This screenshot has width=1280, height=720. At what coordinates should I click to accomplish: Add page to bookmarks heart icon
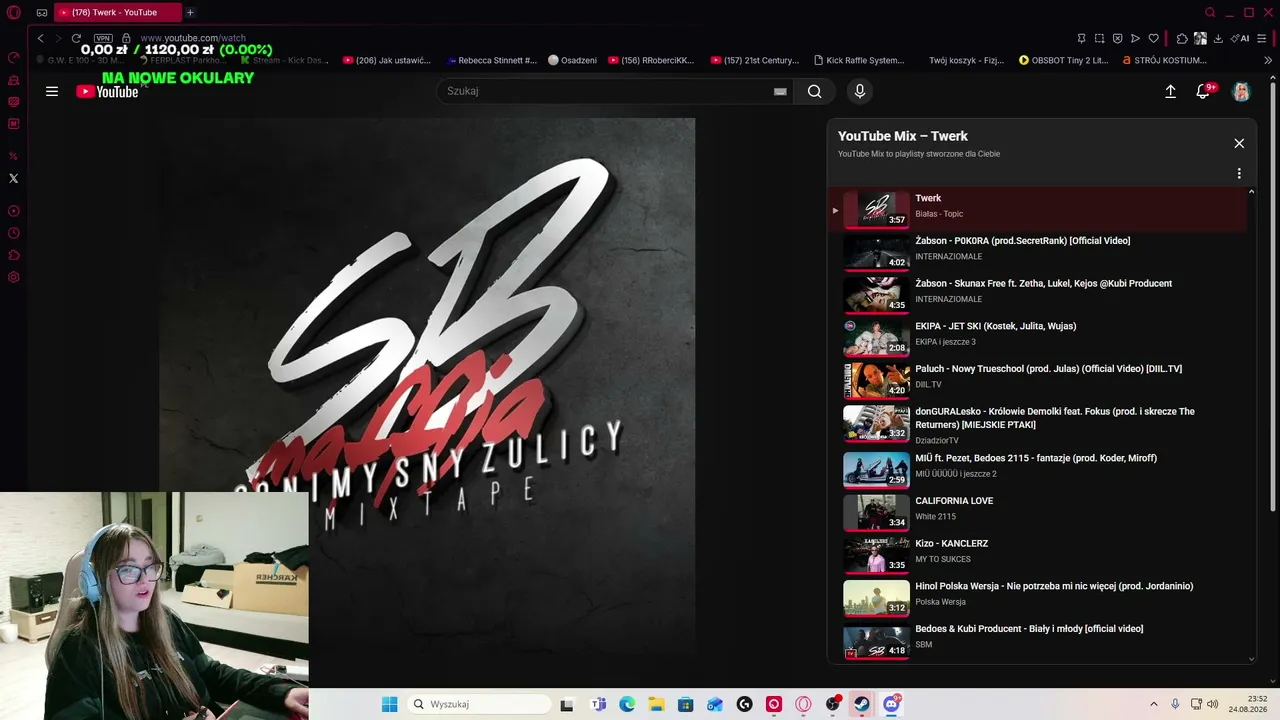[1153, 38]
